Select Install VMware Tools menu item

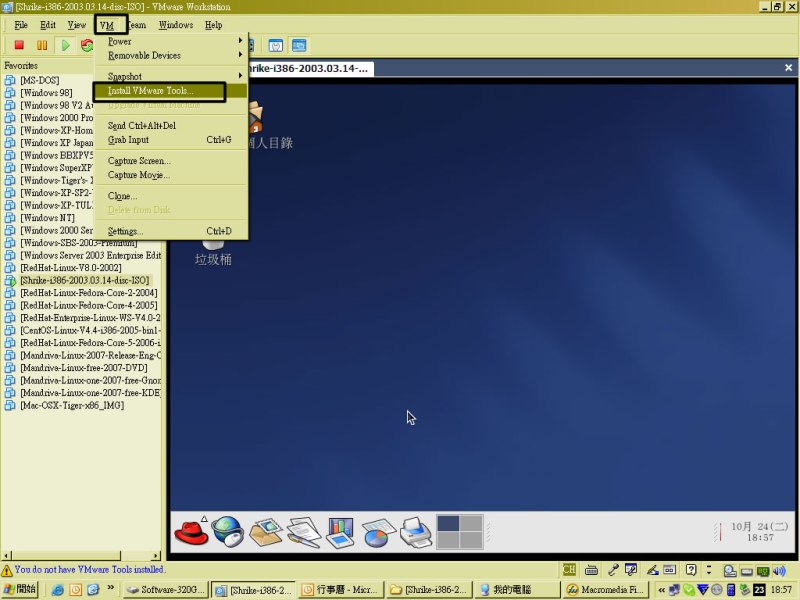point(171,91)
